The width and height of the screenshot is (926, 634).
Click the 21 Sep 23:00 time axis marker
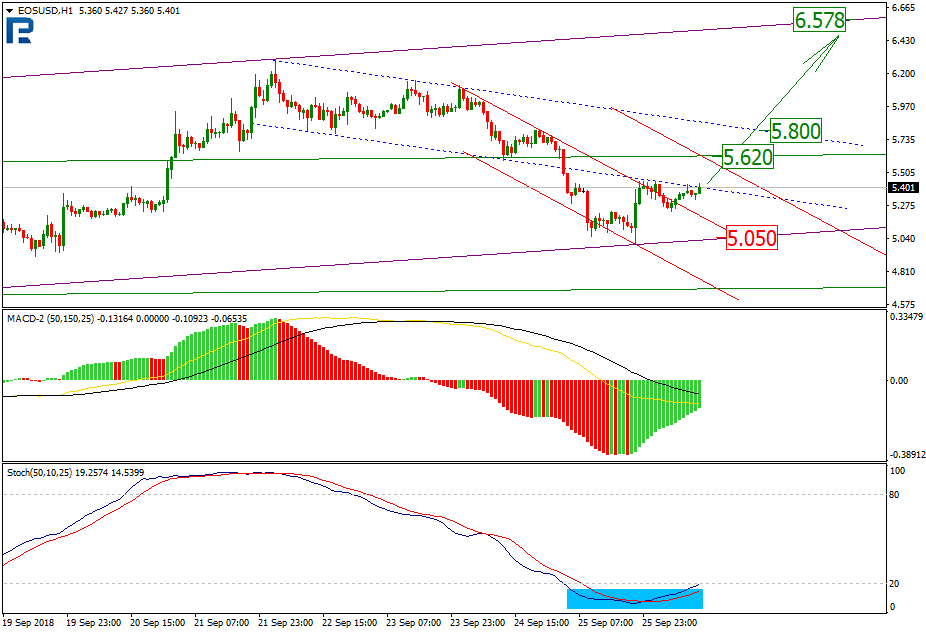tap(286, 623)
